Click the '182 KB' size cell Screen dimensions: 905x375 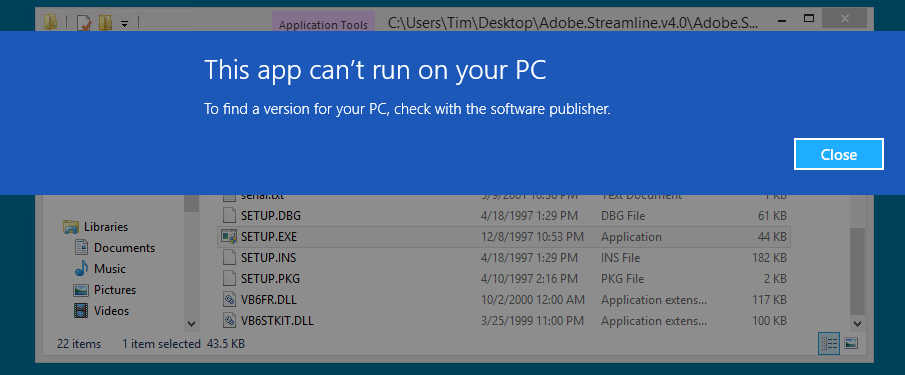pyautogui.click(x=769, y=257)
